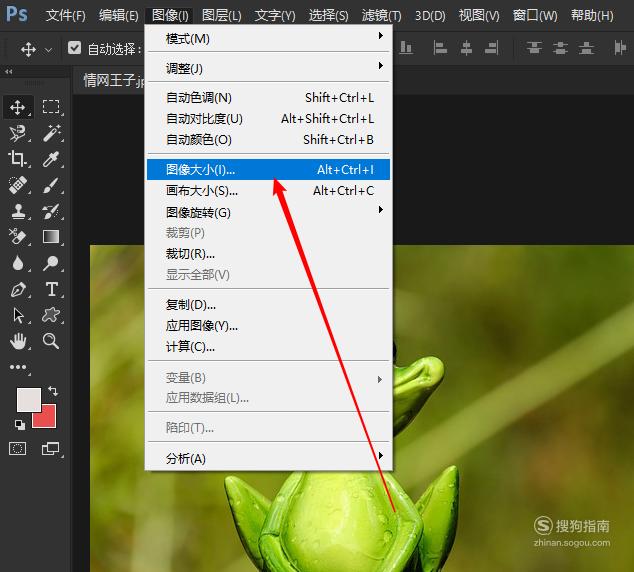The image size is (634, 572).
Task: Open the Edit Toolbar three-dots button
Action: click(x=18, y=367)
